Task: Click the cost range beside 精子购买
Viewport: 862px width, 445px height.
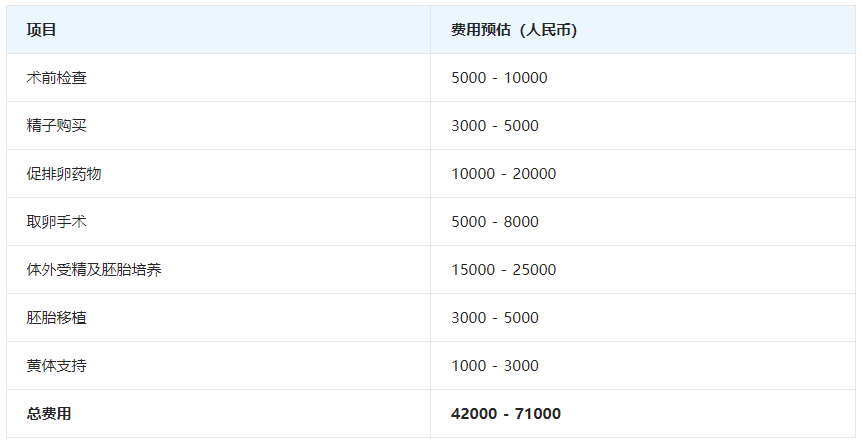Action: 495,126
